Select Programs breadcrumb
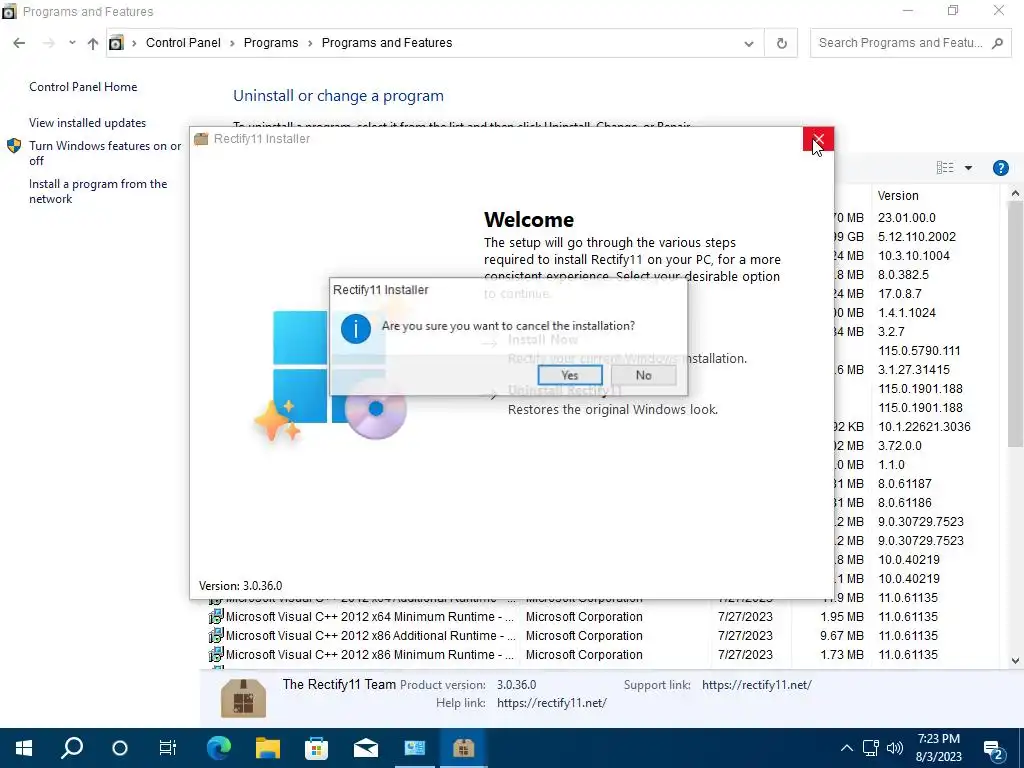1024x768 pixels. pos(270,42)
